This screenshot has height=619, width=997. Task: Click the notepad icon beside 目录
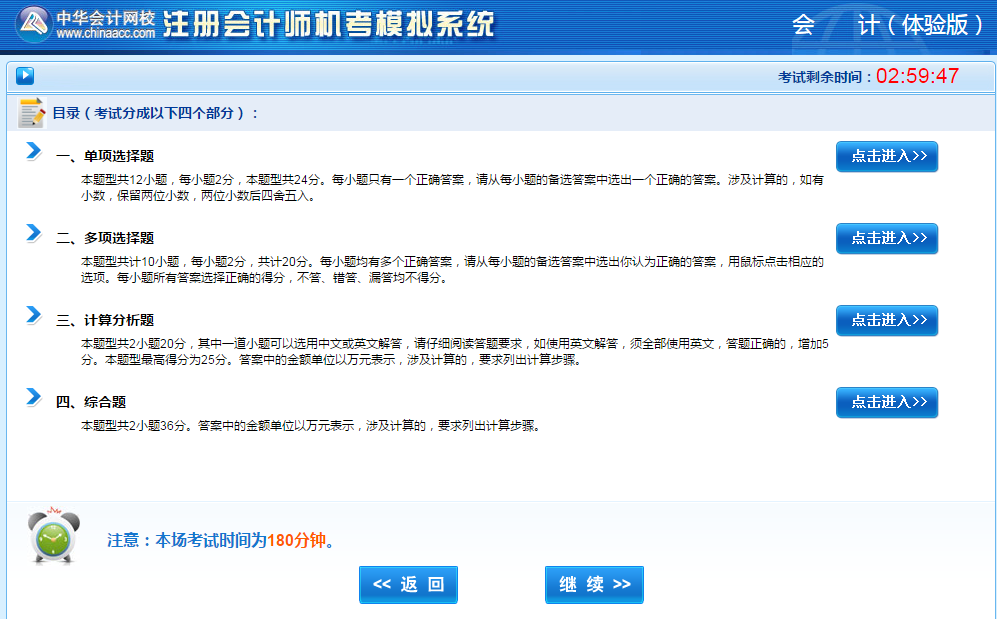(31, 113)
